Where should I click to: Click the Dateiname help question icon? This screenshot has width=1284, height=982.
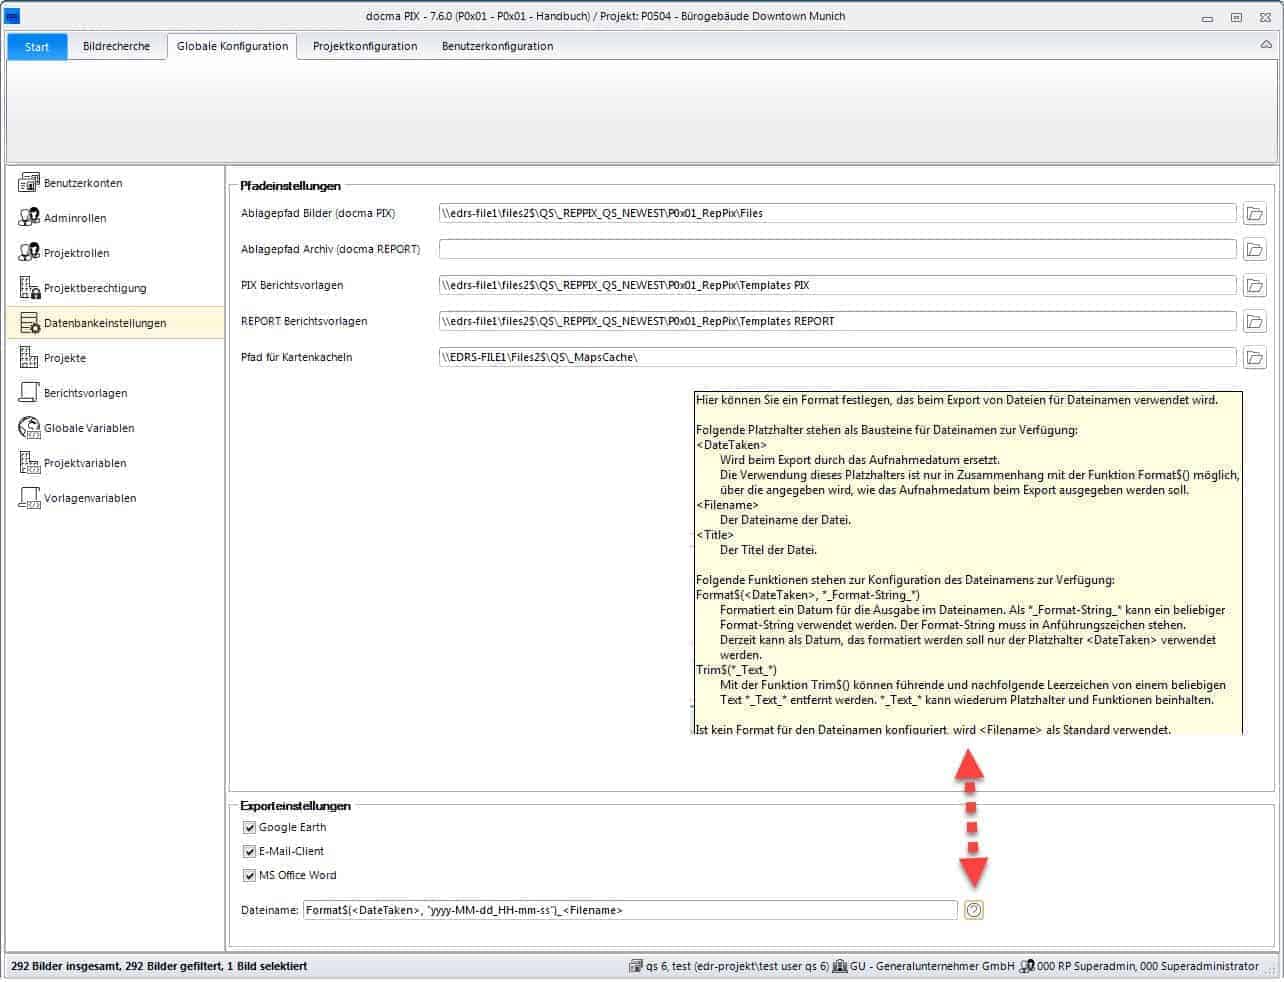[973, 910]
